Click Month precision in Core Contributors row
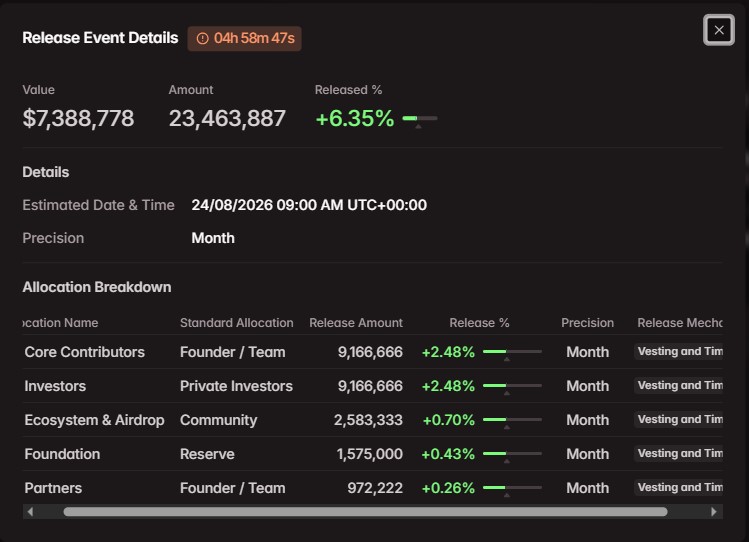This screenshot has height=542, width=749. [588, 352]
